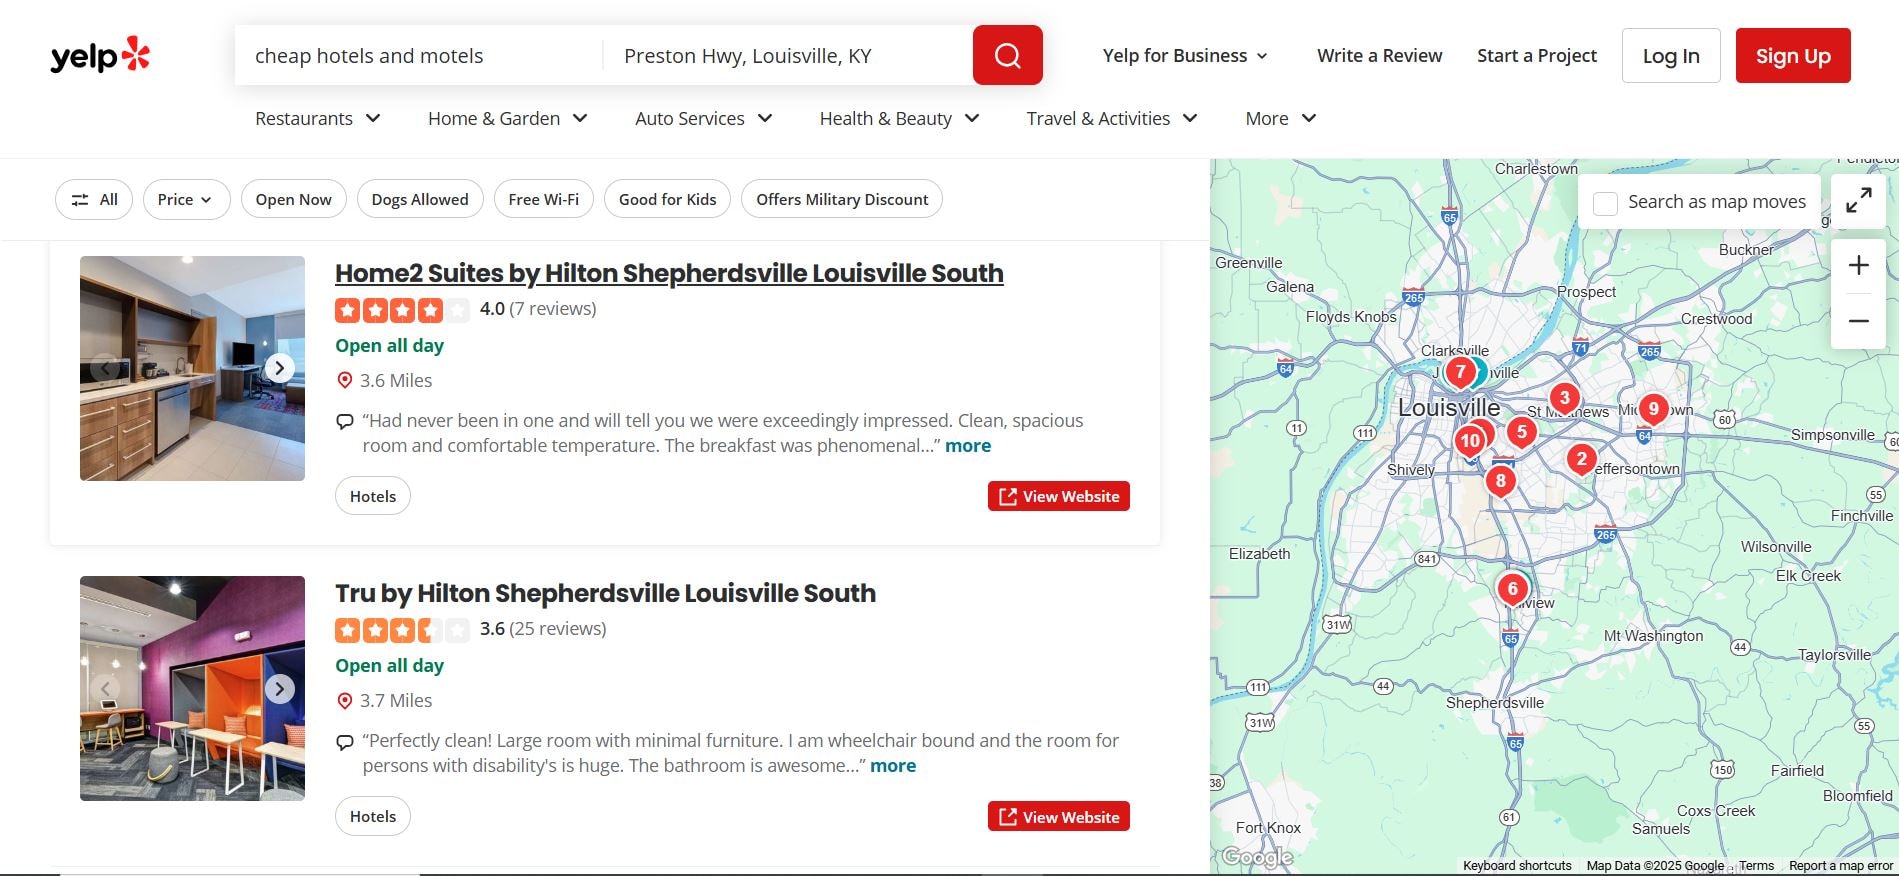
Task: Click Hotels tag under Home2 Suites
Action: tap(373, 496)
